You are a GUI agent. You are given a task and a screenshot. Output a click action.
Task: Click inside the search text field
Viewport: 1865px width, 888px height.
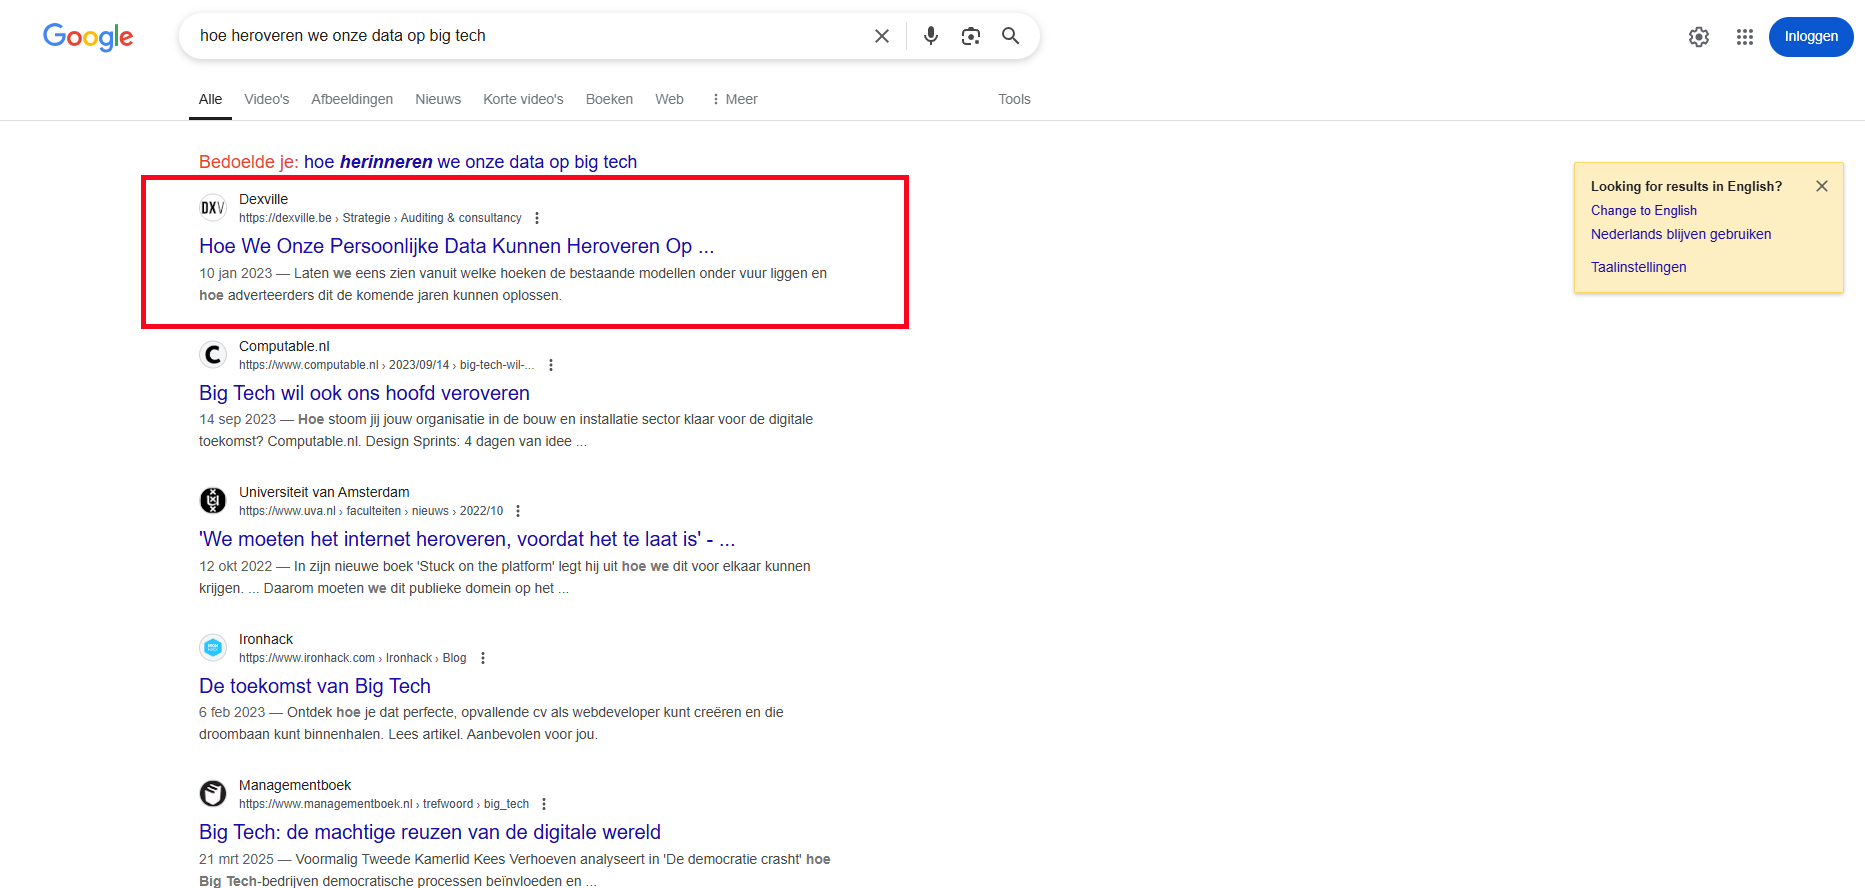point(530,36)
